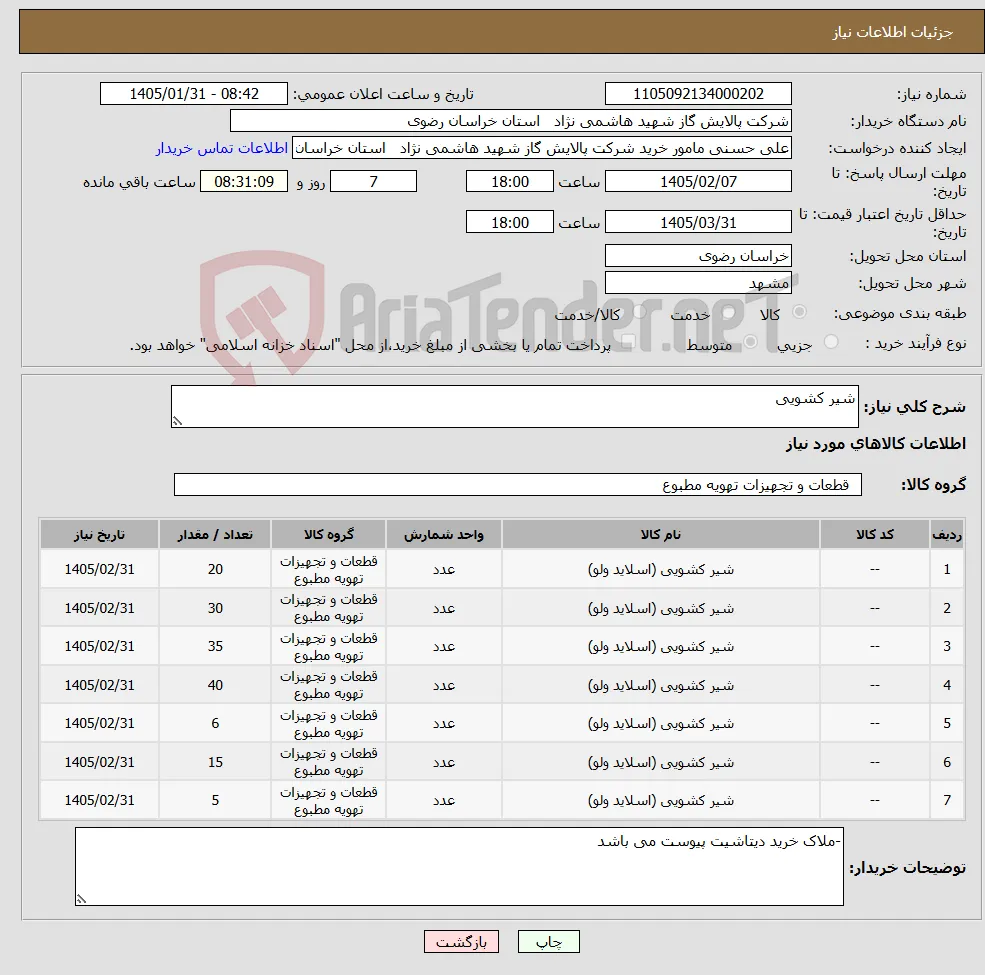Click the بازگشت (back) button

pyautogui.click(x=461, y=942)
